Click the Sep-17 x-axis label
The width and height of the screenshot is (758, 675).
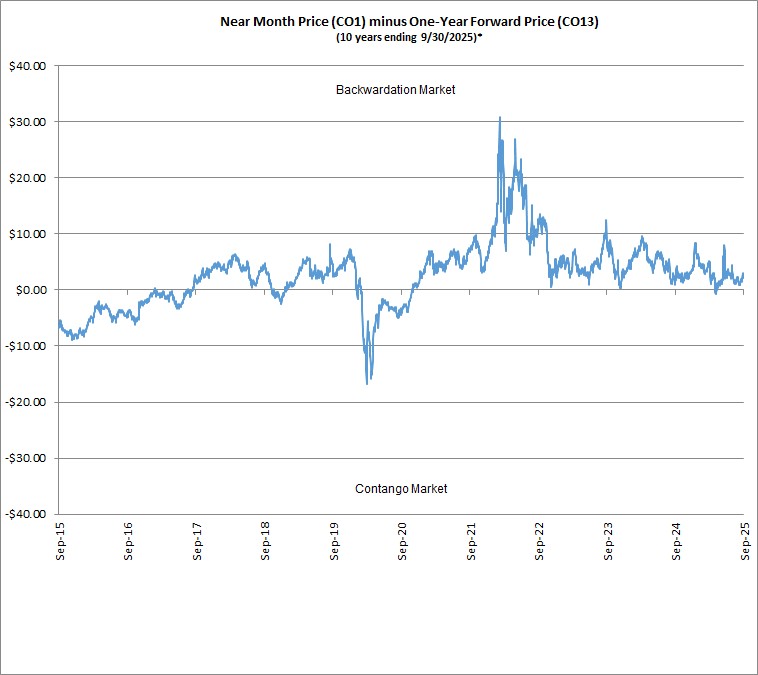pos(197,542)
